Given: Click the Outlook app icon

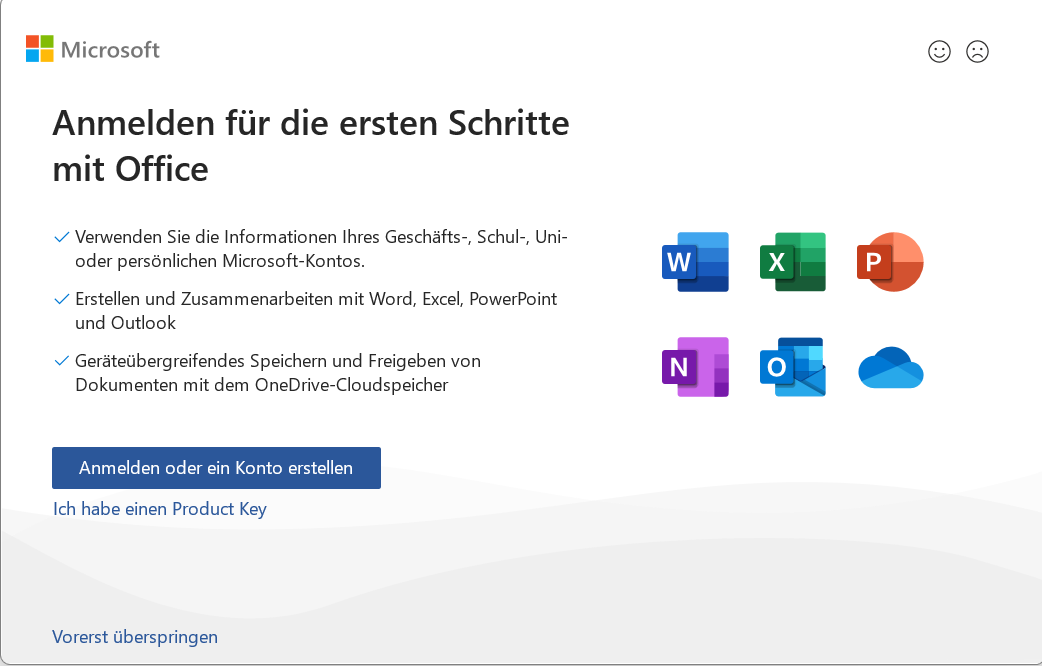Looking at the screenshot, I should (x=792, y=367).
